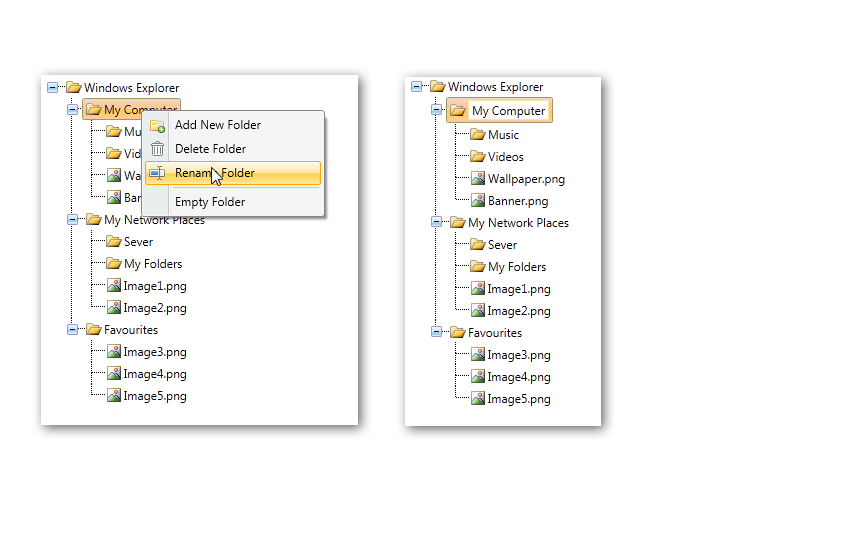
Task: Click the rename icon beside Rename Folder
Action: coord(157,173)
